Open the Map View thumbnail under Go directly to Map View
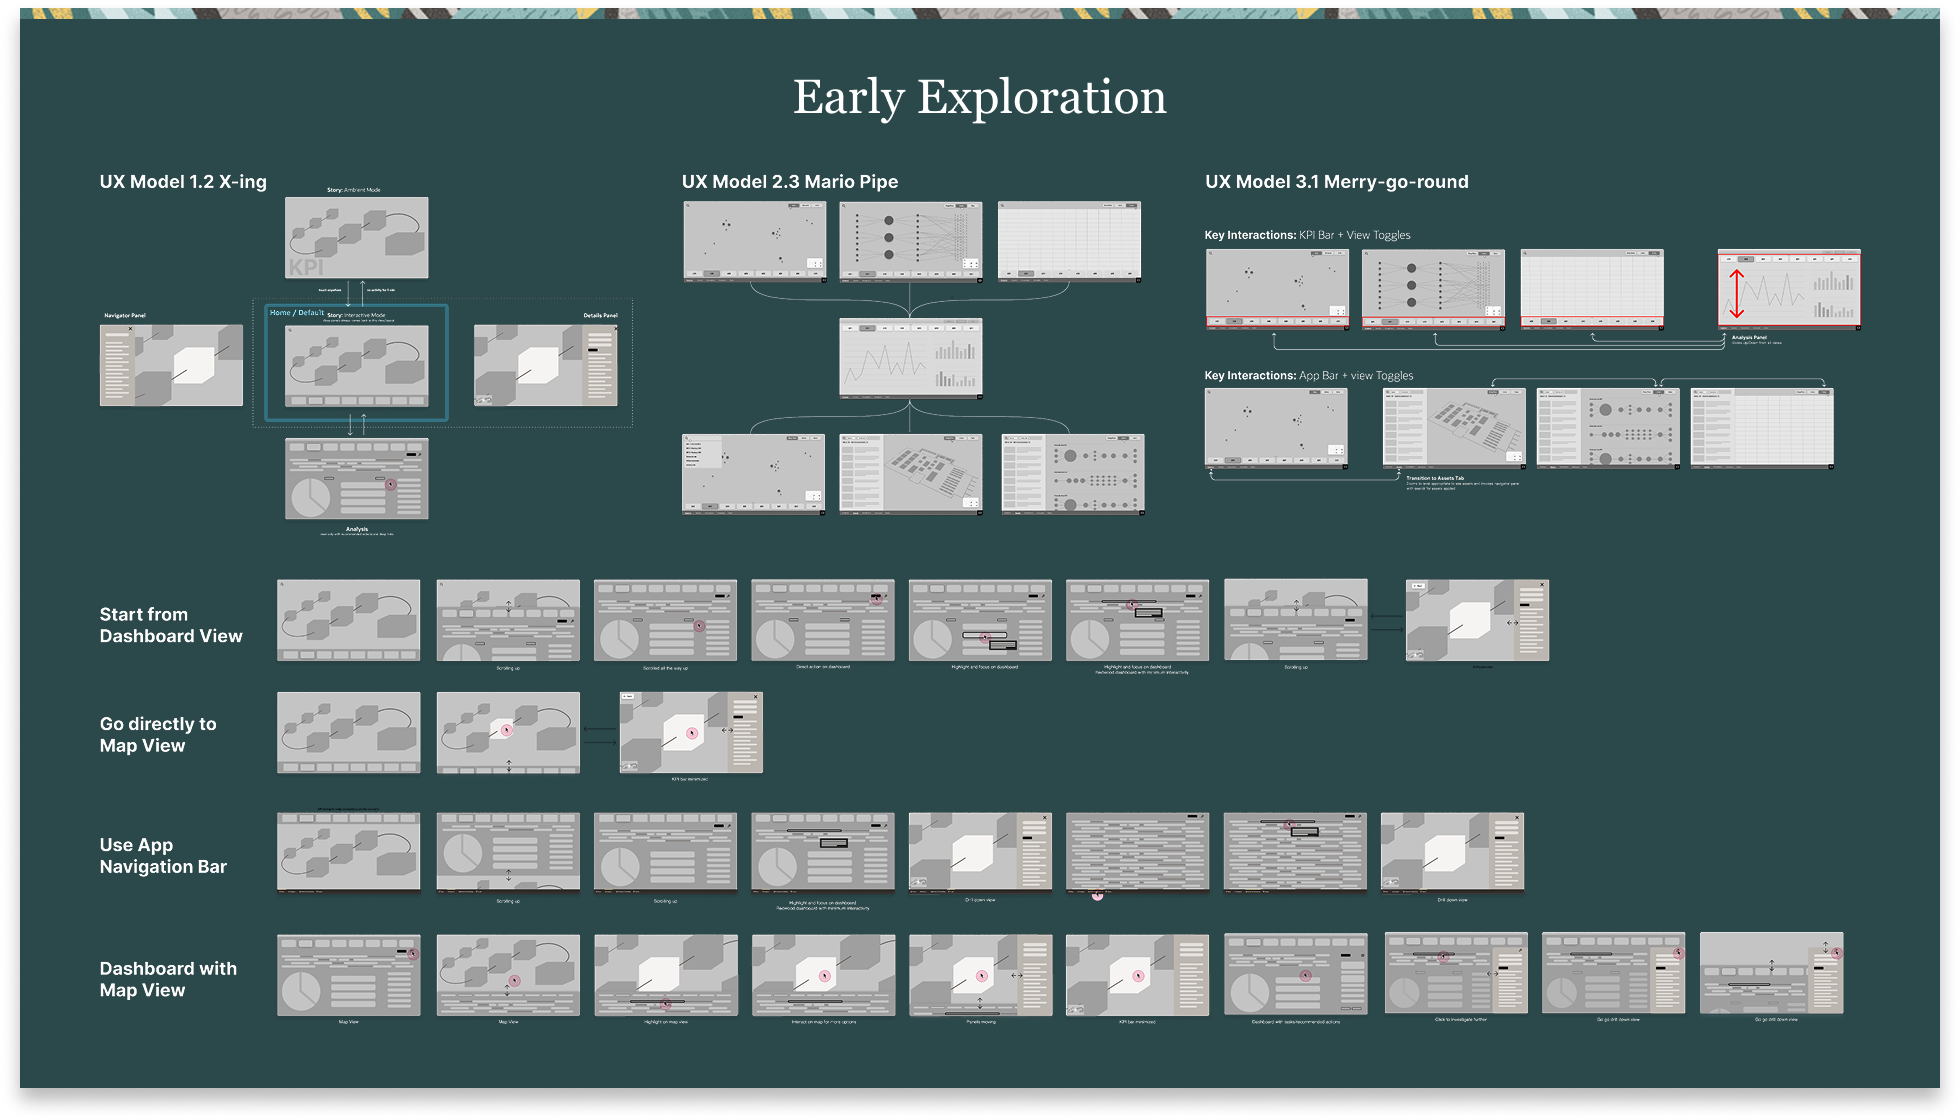This screenshot has width=1960, height=1120. coord(349,733)
